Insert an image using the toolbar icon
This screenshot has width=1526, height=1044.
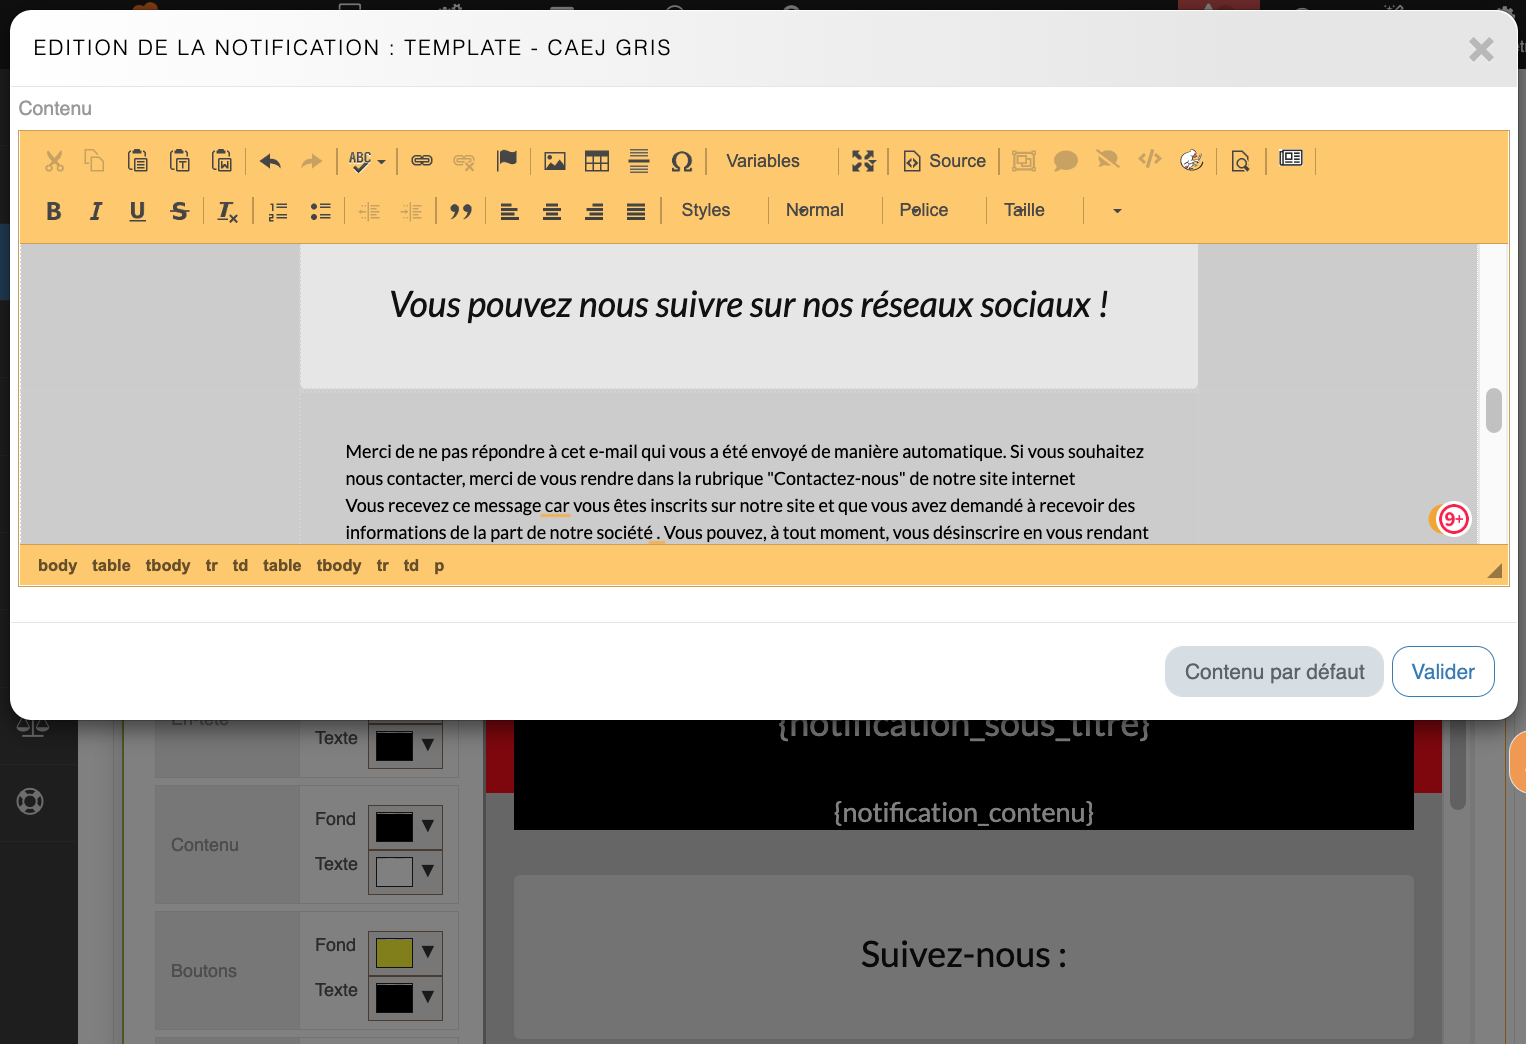tap(555, 161)
